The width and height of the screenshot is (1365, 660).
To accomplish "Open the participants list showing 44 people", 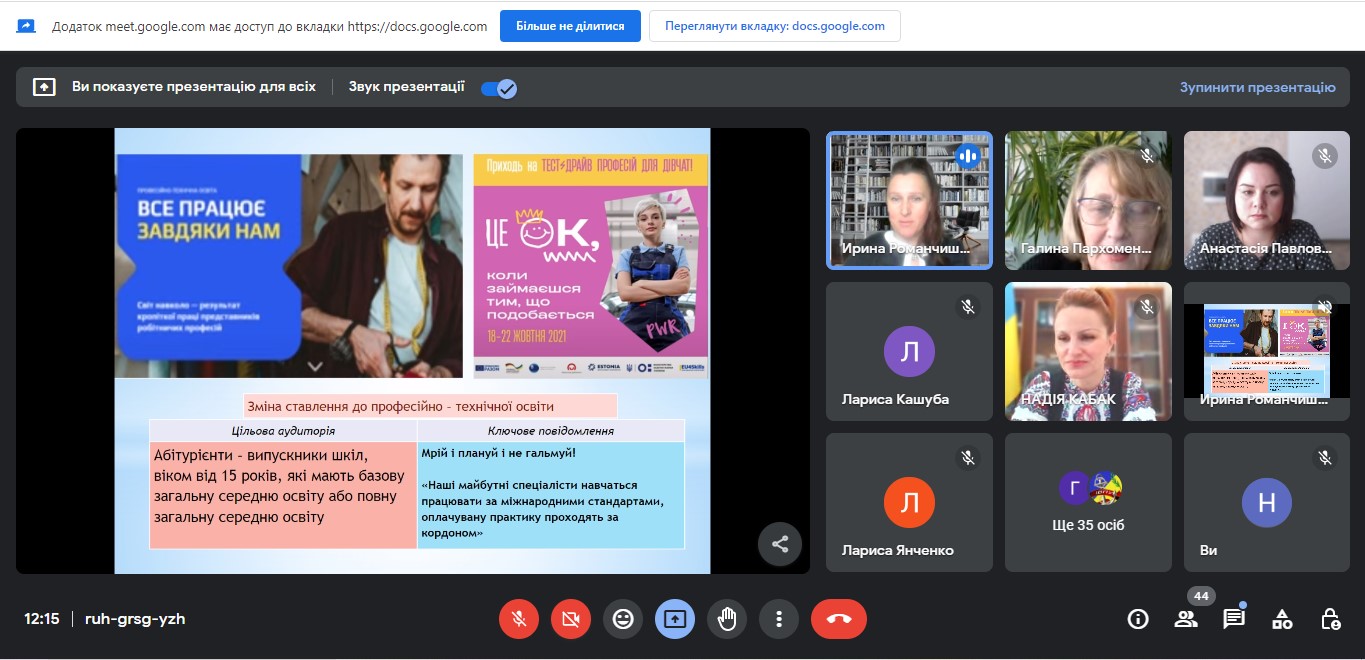I will click(x=1186, y=619).
